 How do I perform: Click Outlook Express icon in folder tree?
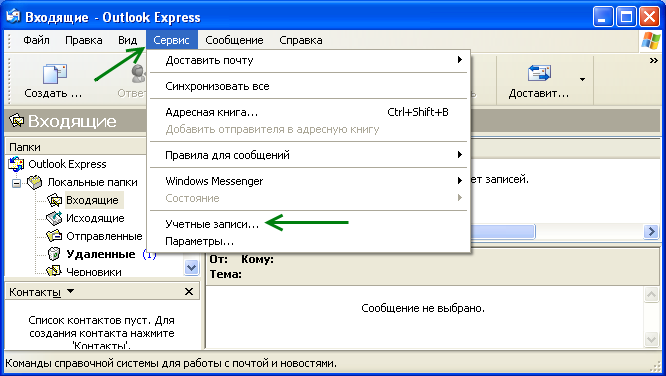[17, 164]
